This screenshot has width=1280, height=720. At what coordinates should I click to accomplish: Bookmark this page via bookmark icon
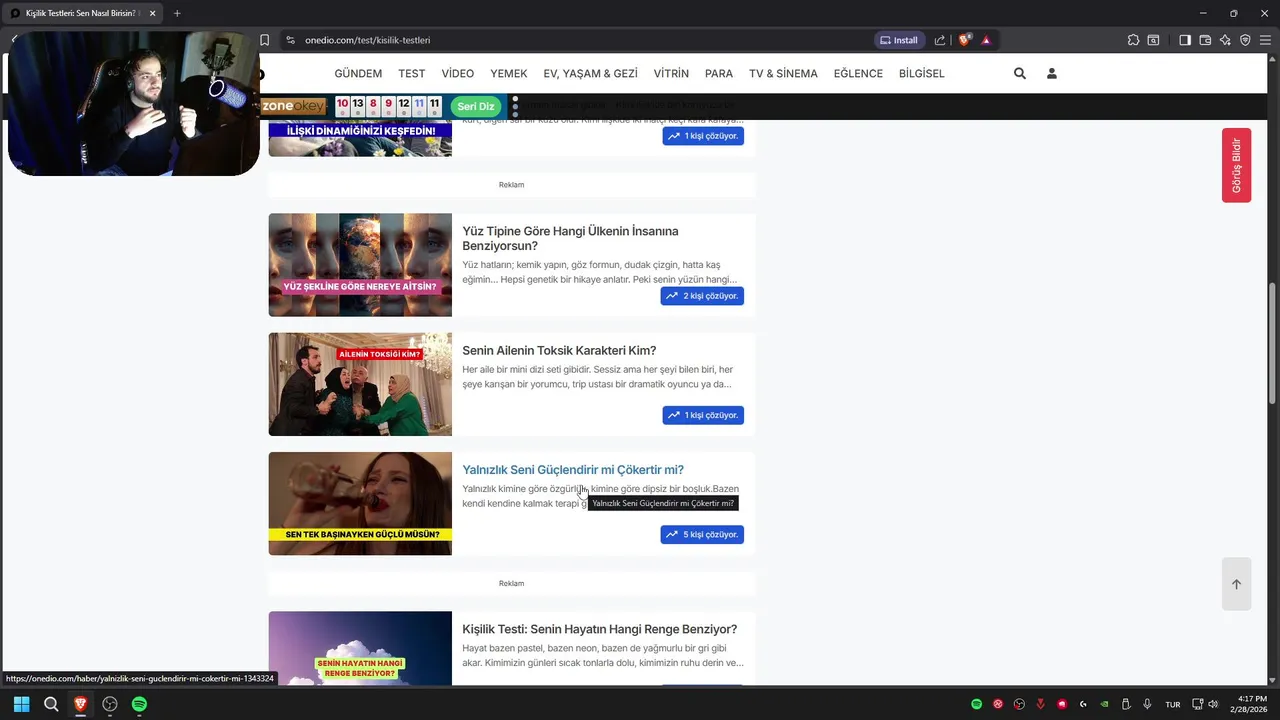(264, 40)
